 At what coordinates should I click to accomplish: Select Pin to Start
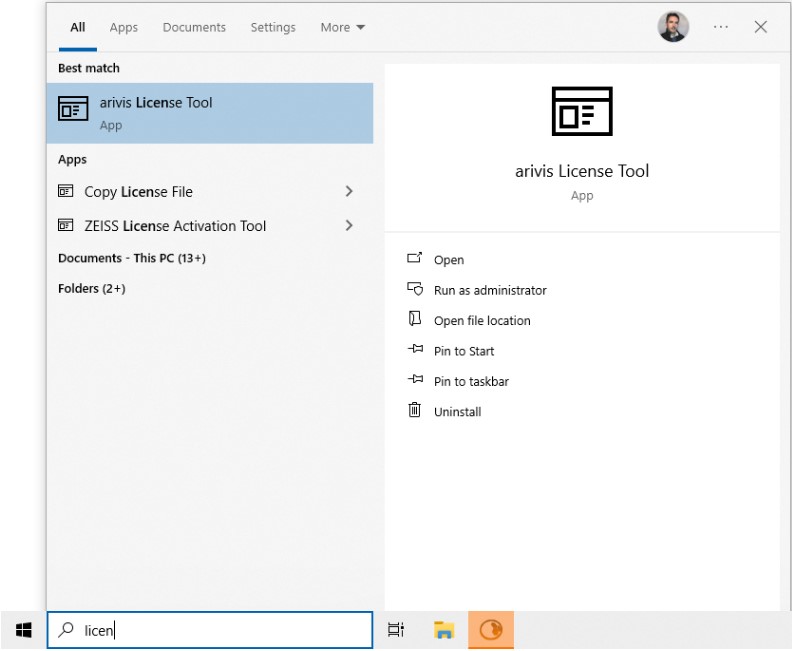(464, 351)
